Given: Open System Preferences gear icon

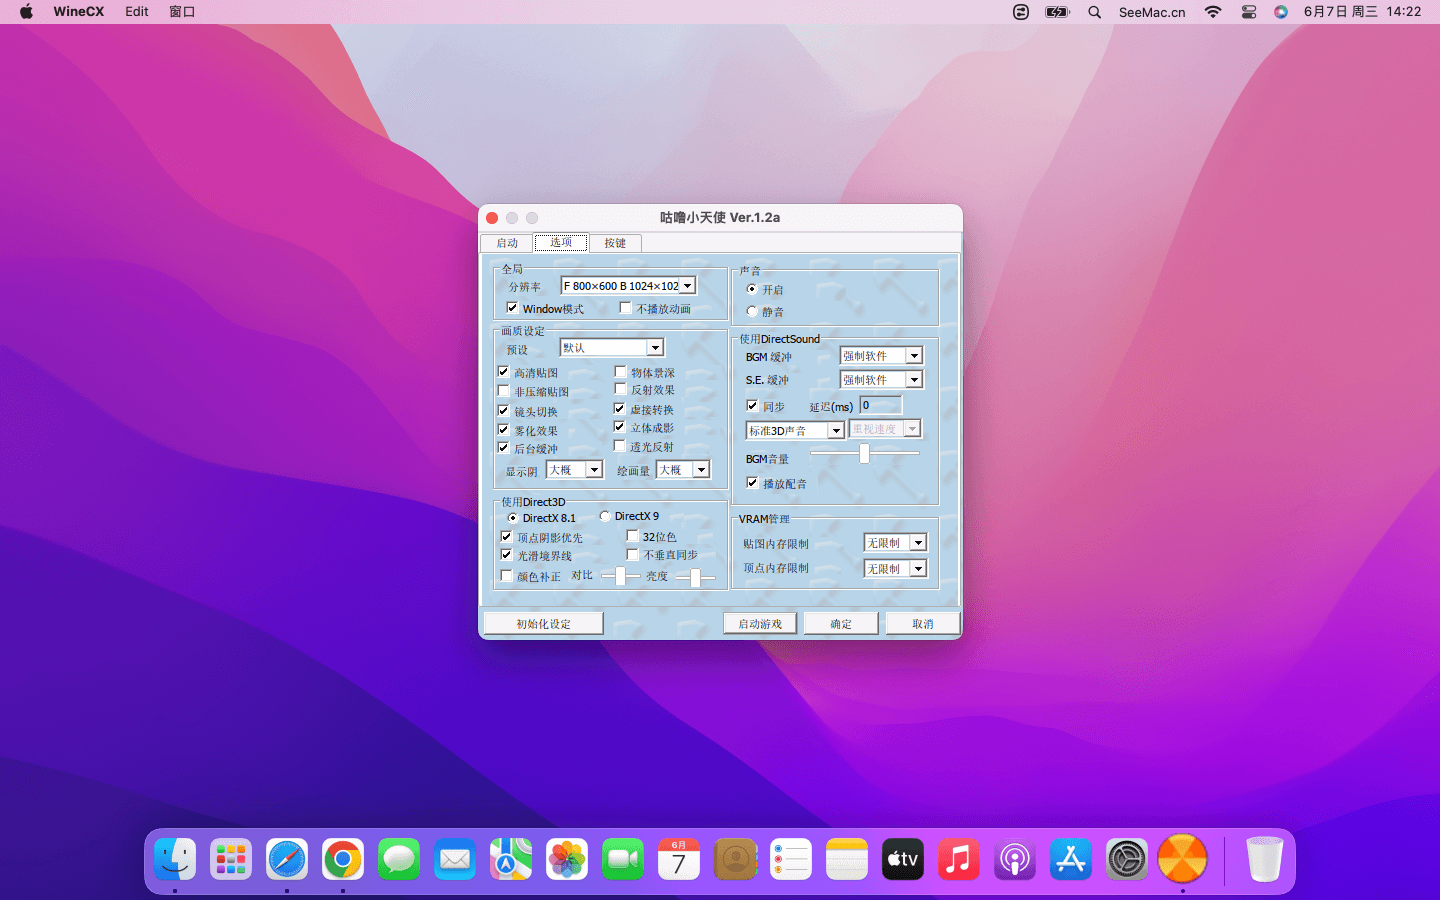Looking at the screenshot, I should click(x=1126, y=859).
